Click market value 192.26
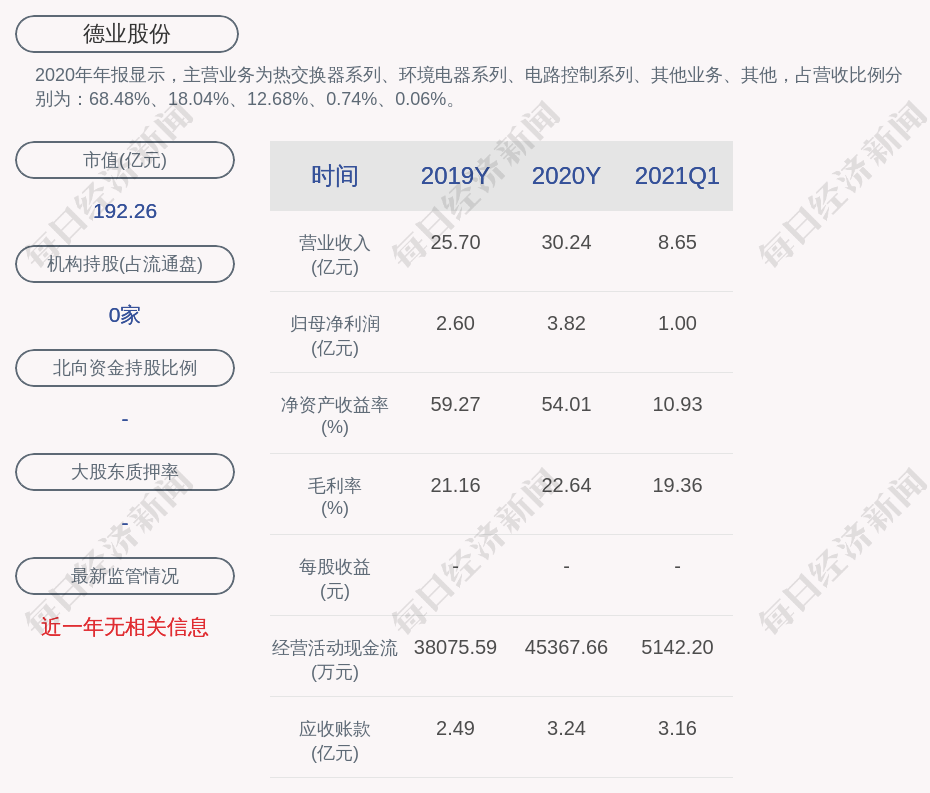 [125, 211]
